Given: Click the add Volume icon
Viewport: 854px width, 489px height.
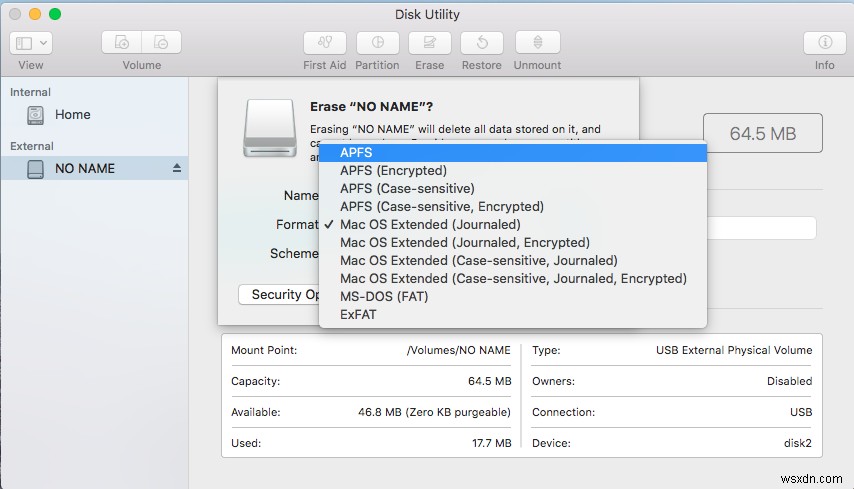Looking at the screenshot, I should point(121,42).
